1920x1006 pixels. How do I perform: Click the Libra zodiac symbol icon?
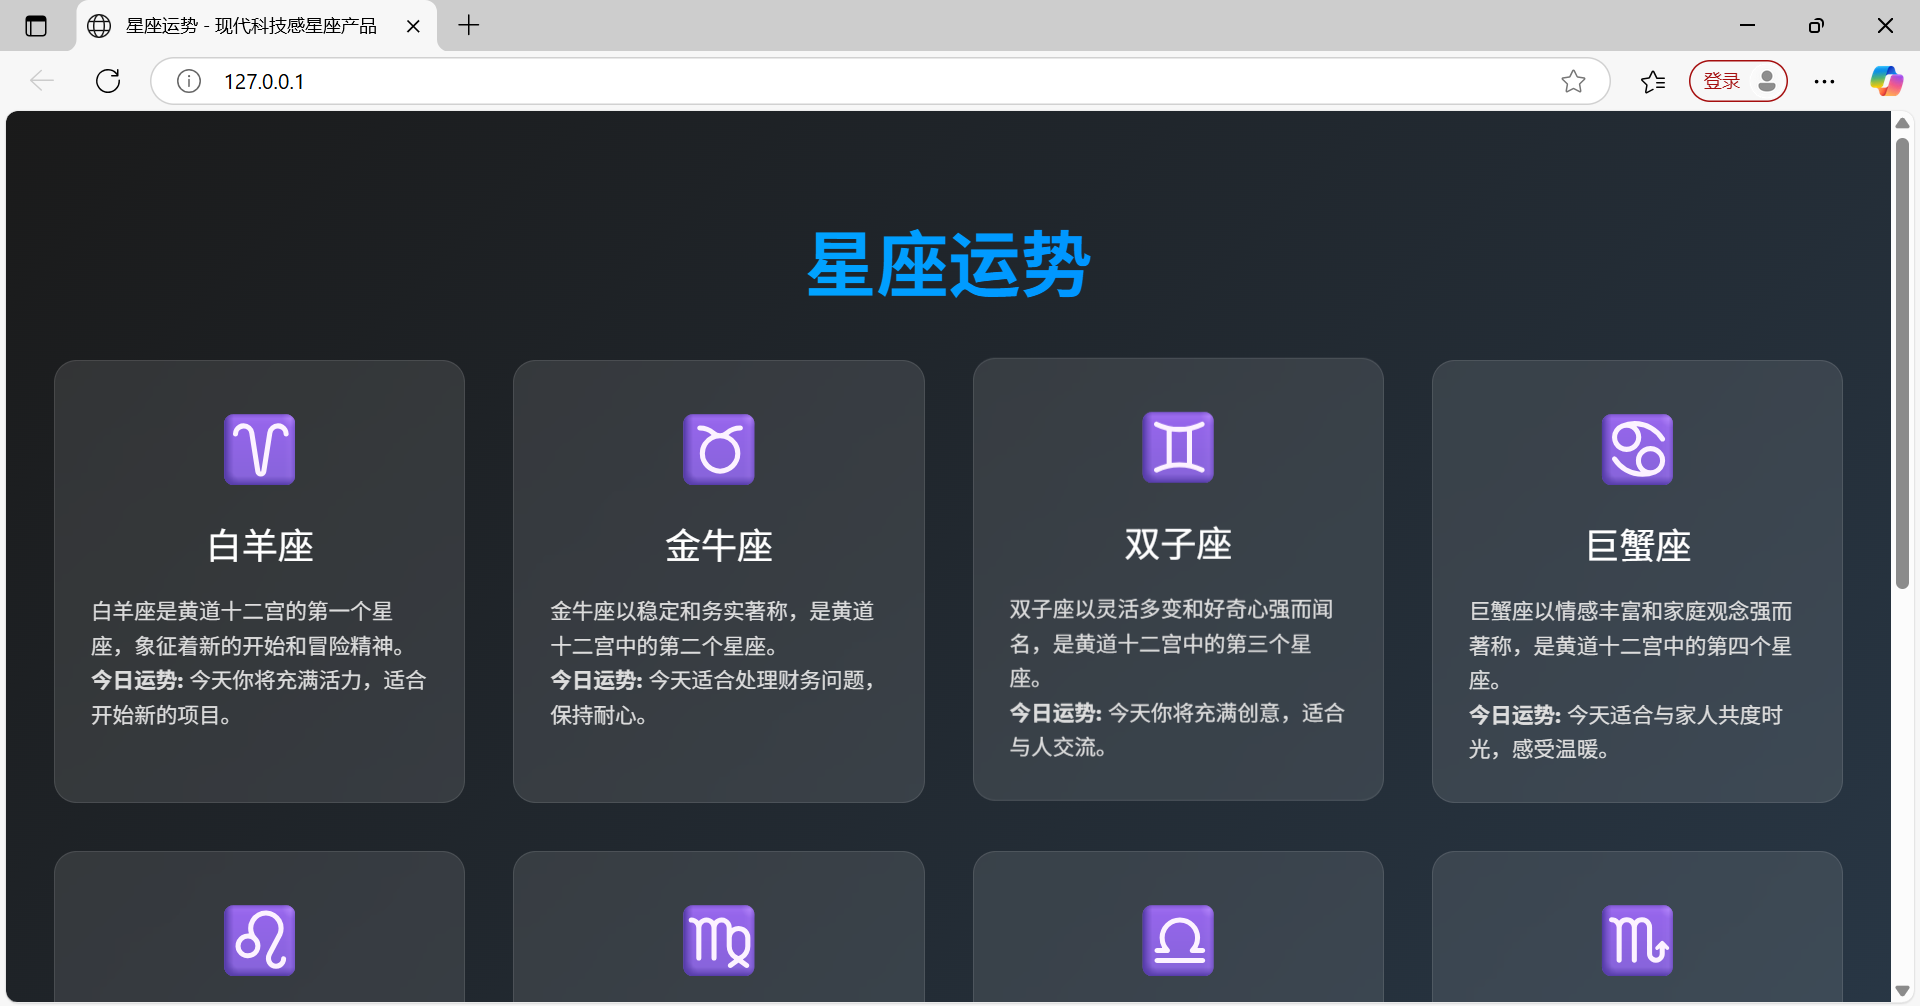click(x=1178, y=940)
